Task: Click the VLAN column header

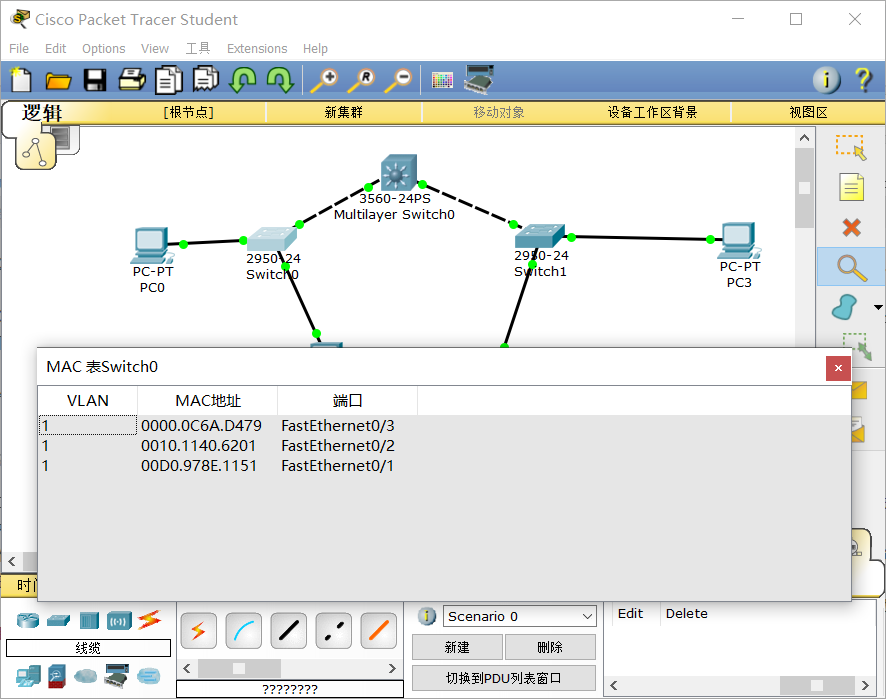Action: pos(88,401)
